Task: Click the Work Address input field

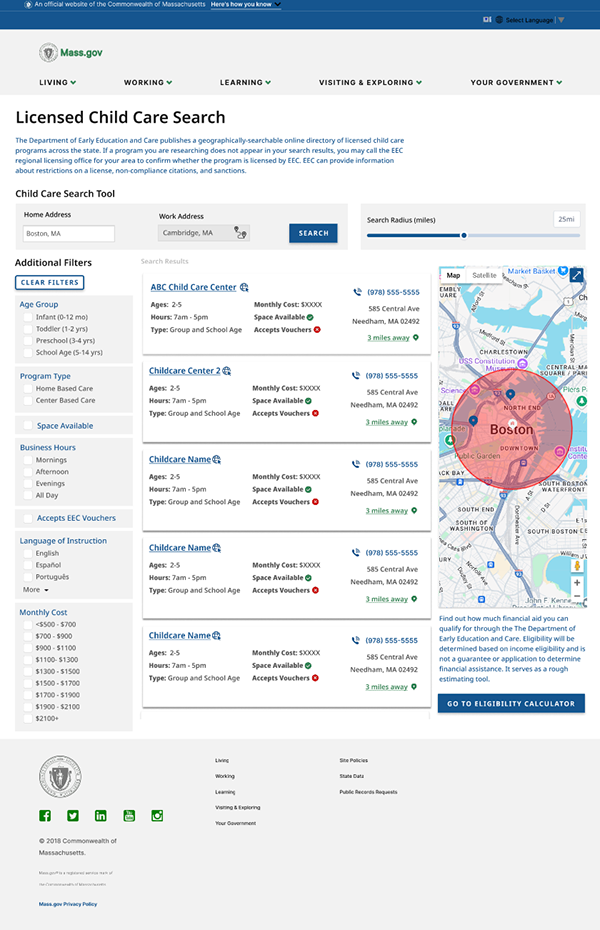Action: coord(203,232)
